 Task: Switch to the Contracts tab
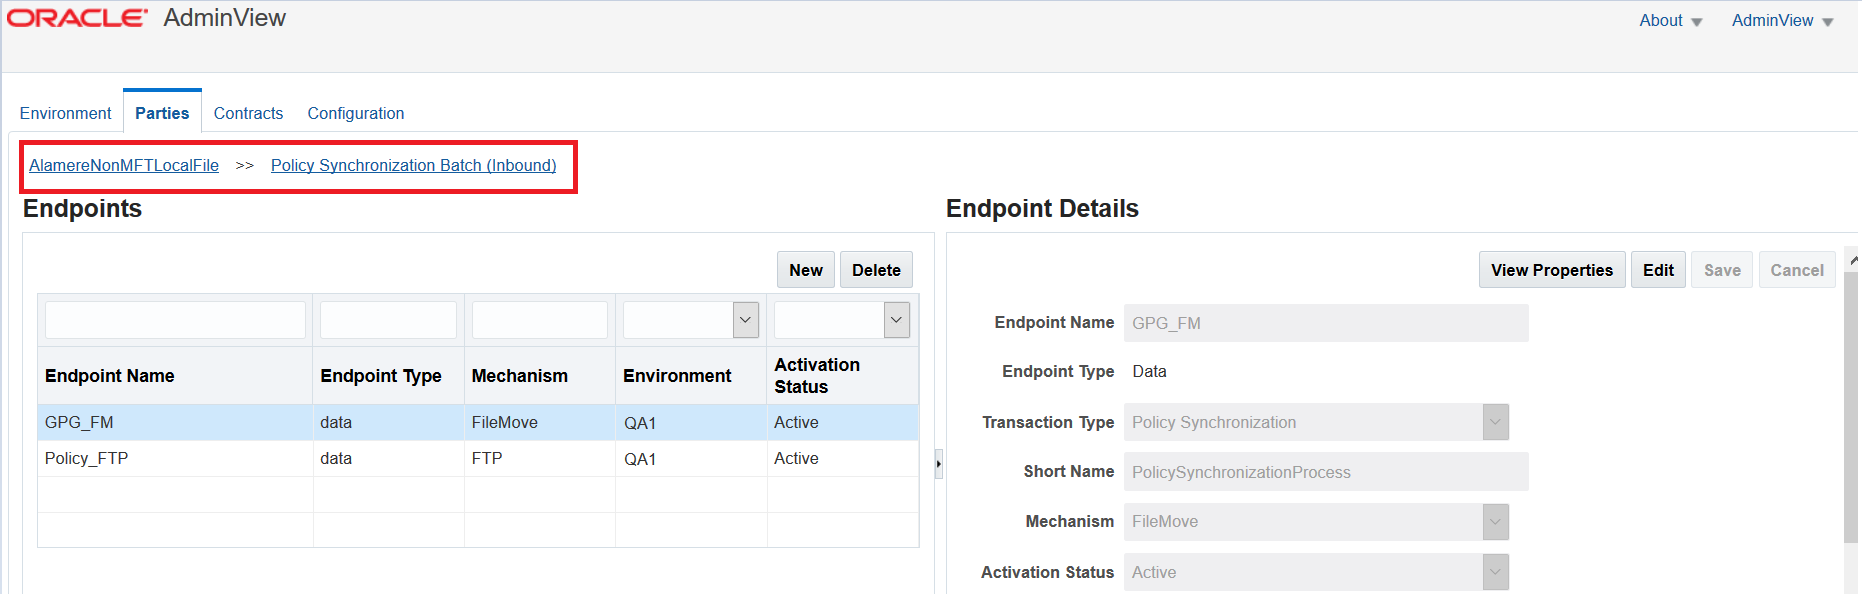(248, 113)
